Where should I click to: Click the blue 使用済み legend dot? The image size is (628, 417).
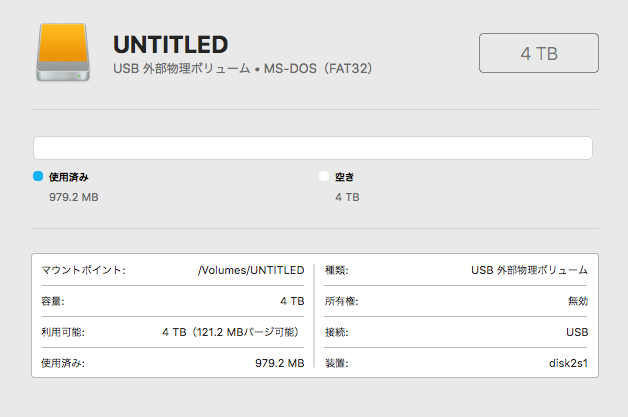[38, 176]
